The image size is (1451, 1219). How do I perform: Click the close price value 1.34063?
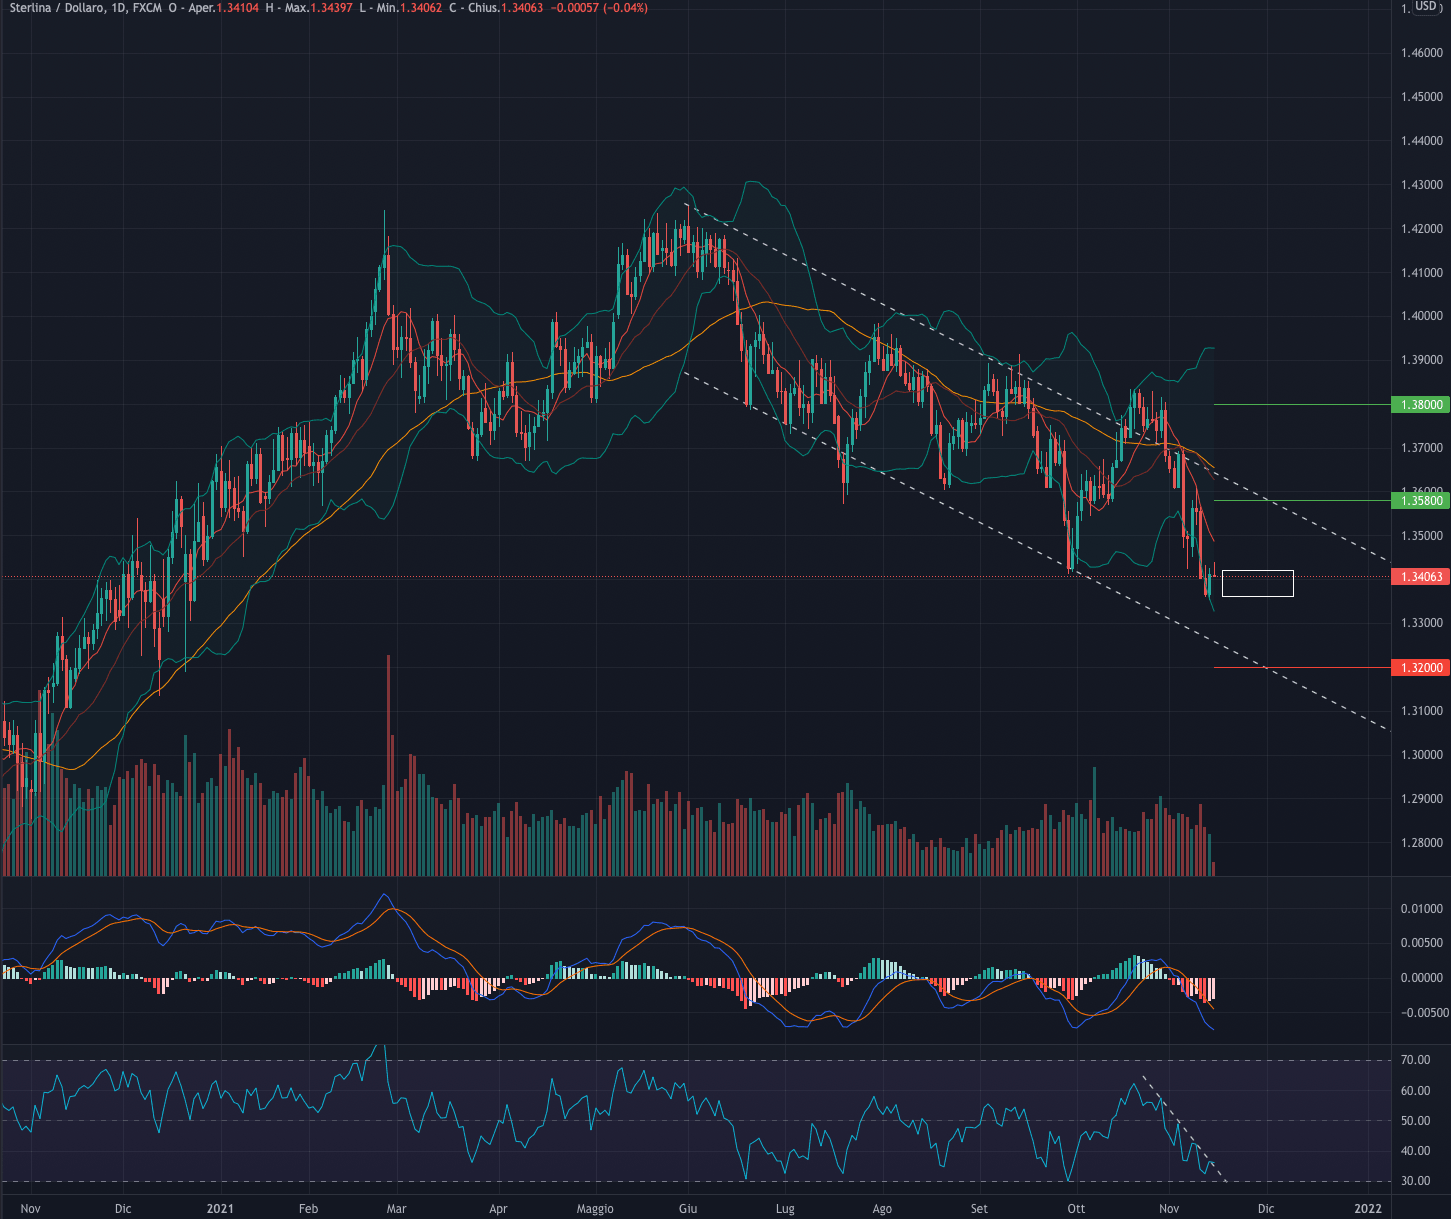523,7
